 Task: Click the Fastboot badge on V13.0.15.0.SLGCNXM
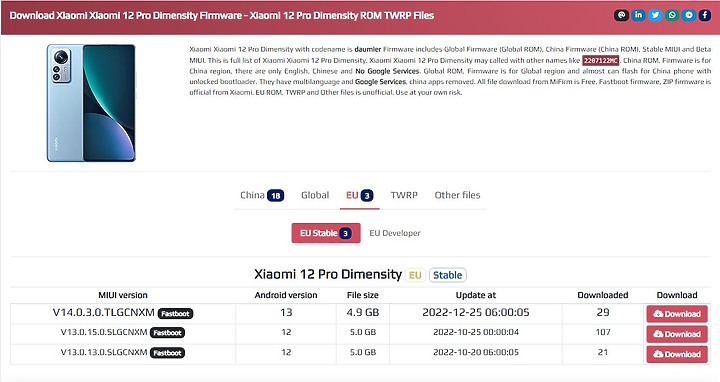[167, 333]
